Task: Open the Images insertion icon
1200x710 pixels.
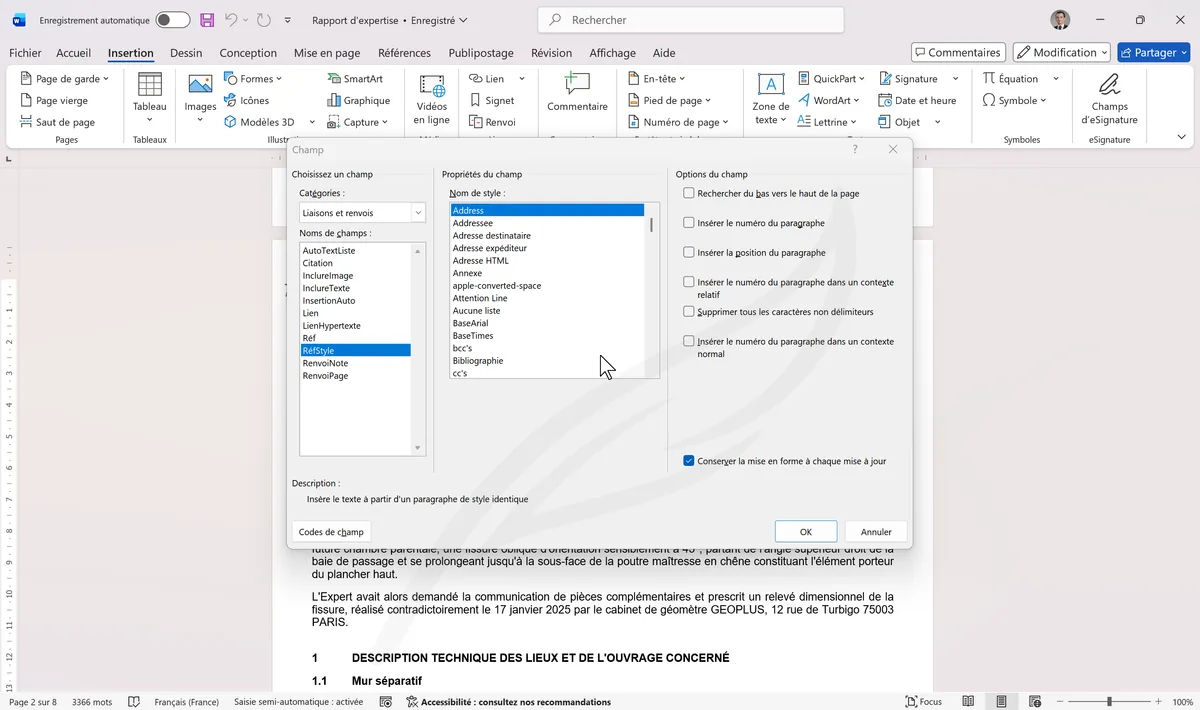Action: (x=200, y=87)
